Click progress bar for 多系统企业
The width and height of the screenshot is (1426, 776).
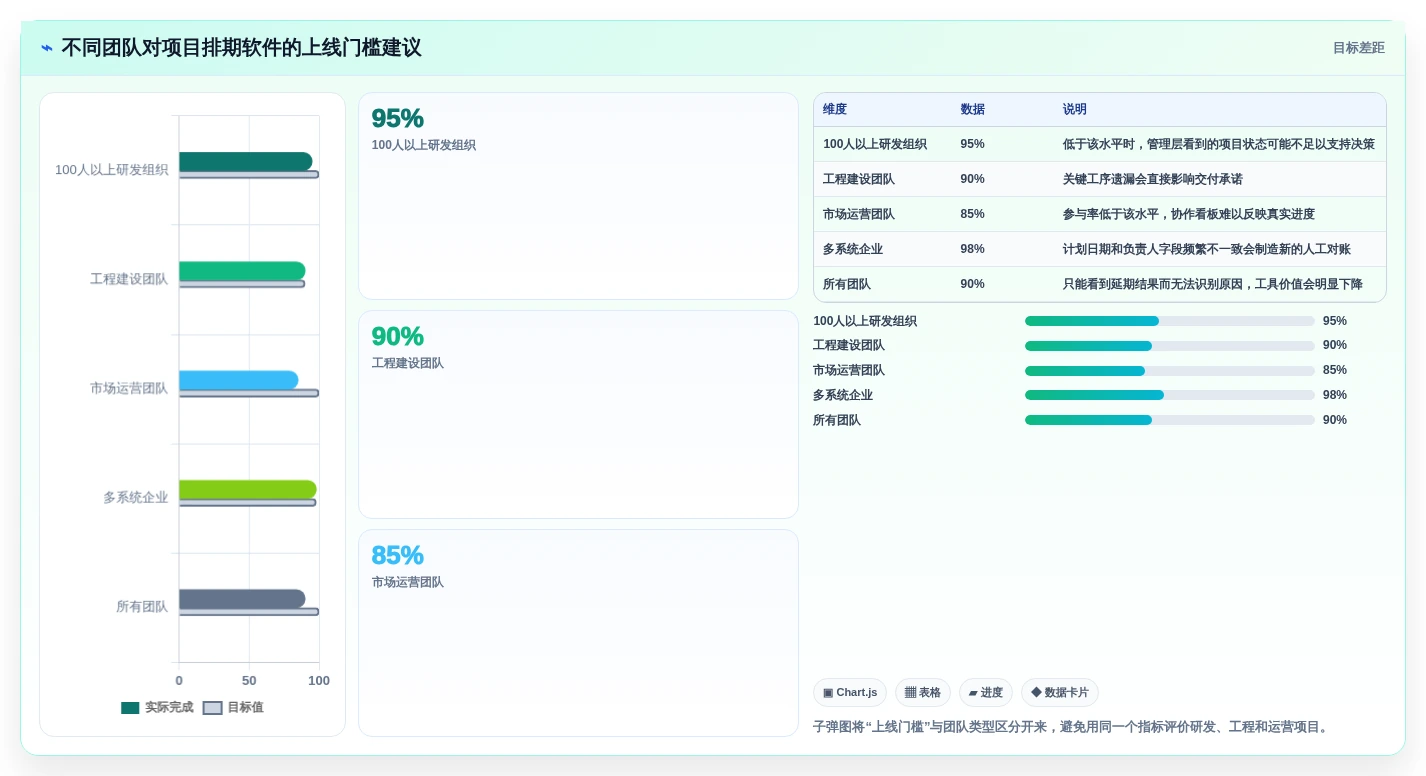(x=1170, y=395)
